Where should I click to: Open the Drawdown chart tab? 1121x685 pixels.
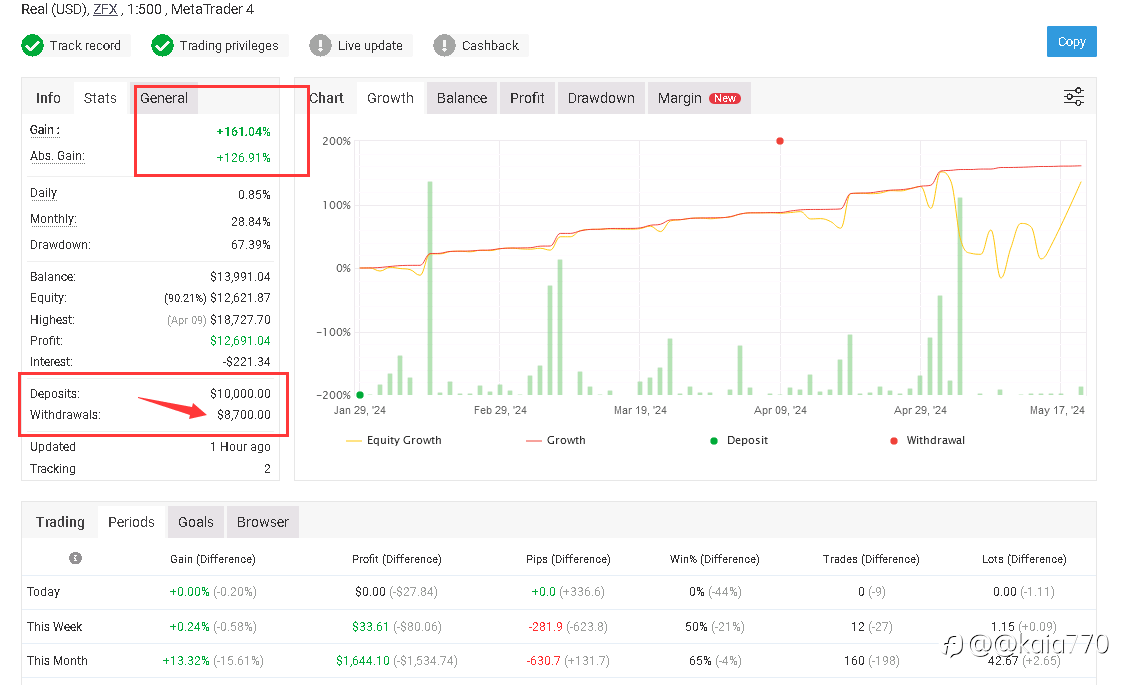601,98
